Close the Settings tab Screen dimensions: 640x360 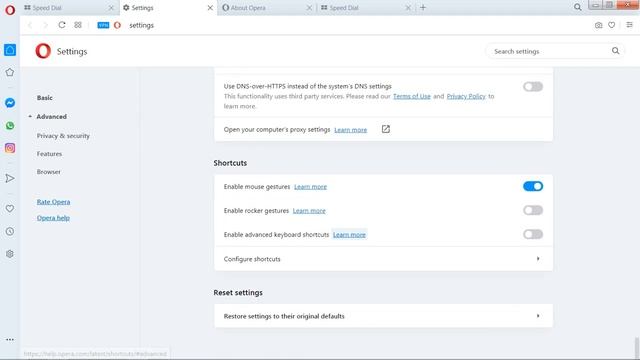click(210, 7)
